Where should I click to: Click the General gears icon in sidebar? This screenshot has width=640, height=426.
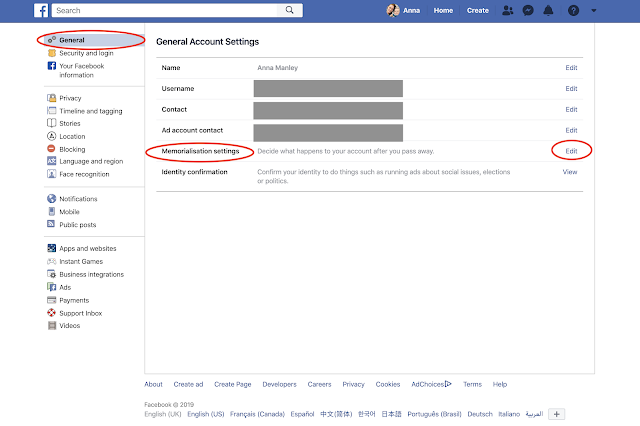click(51, 40)
